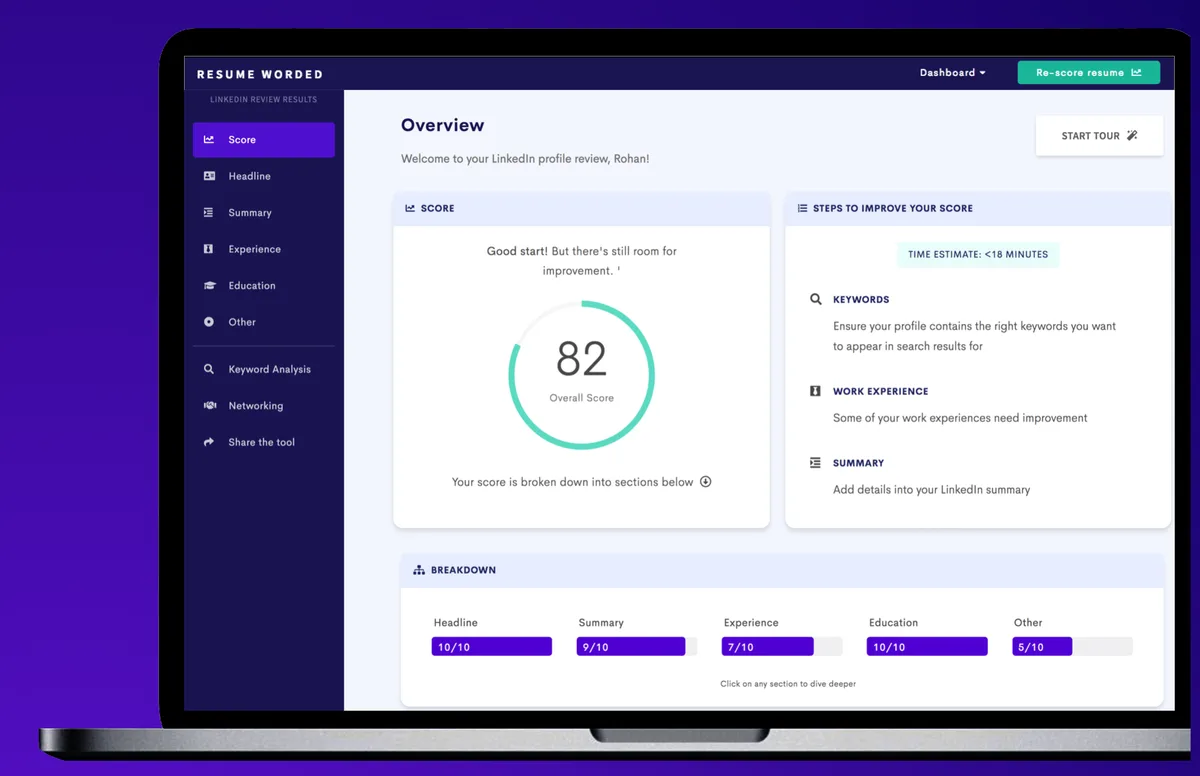The height and width of the screenshot is (776, 1200).
Task: Click the Other circle icon in sidebar
Action: tap(209, 322)
